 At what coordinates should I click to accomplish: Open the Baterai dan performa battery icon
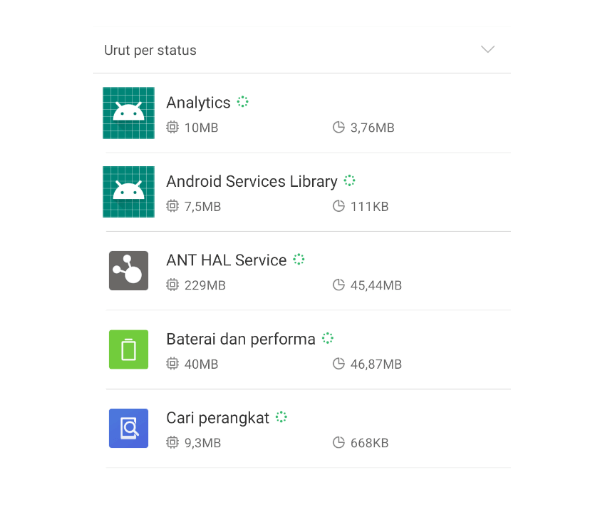pyautogui.click(x=129, y=350)
